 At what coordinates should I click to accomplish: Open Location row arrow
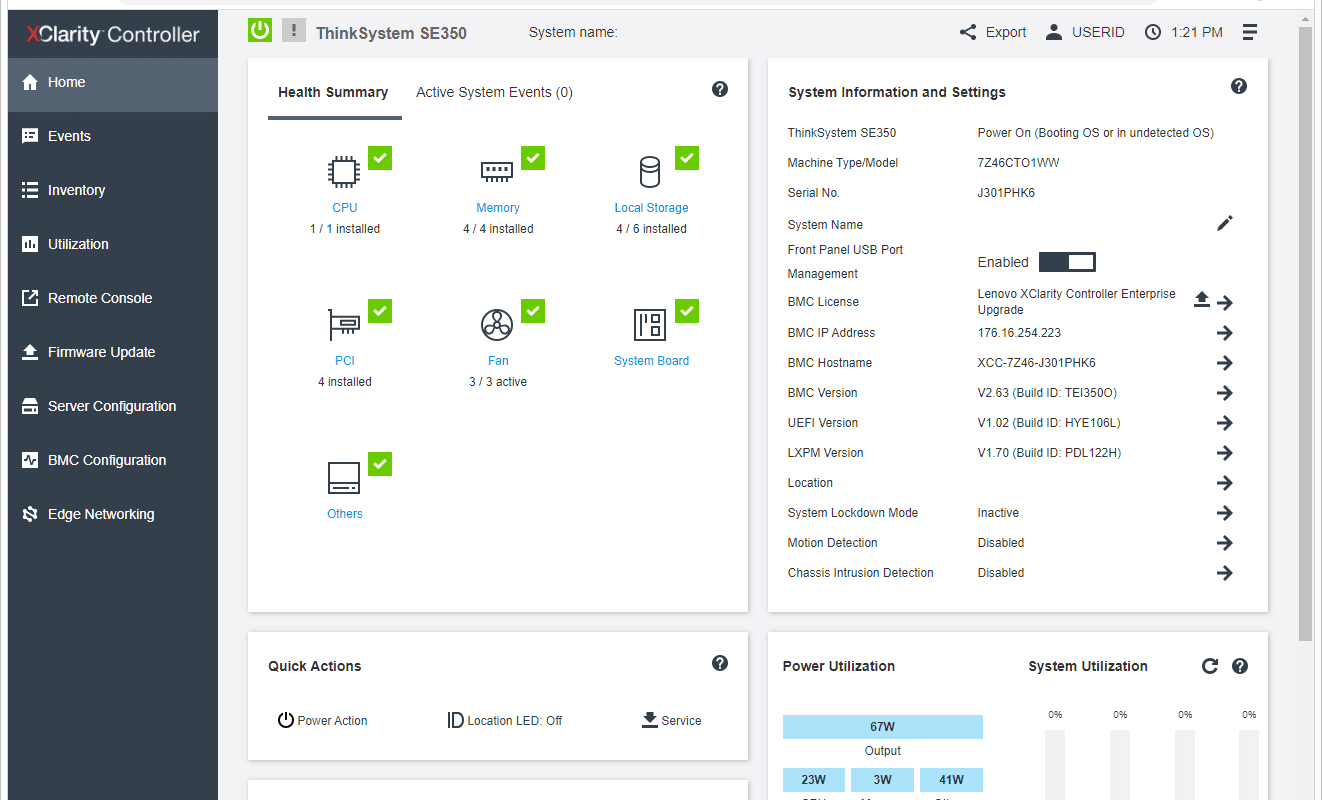pyautogui.click(x=1225, y=483)
